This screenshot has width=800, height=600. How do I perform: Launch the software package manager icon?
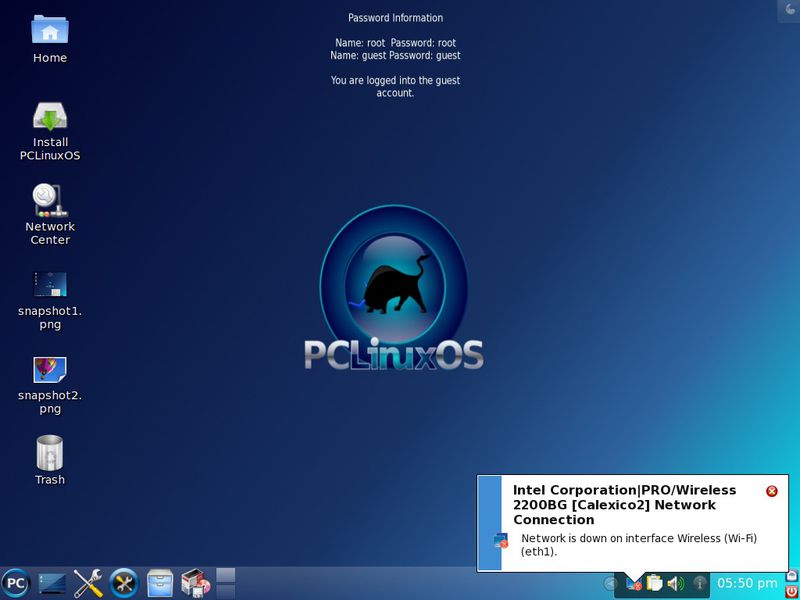pos(196,583)
